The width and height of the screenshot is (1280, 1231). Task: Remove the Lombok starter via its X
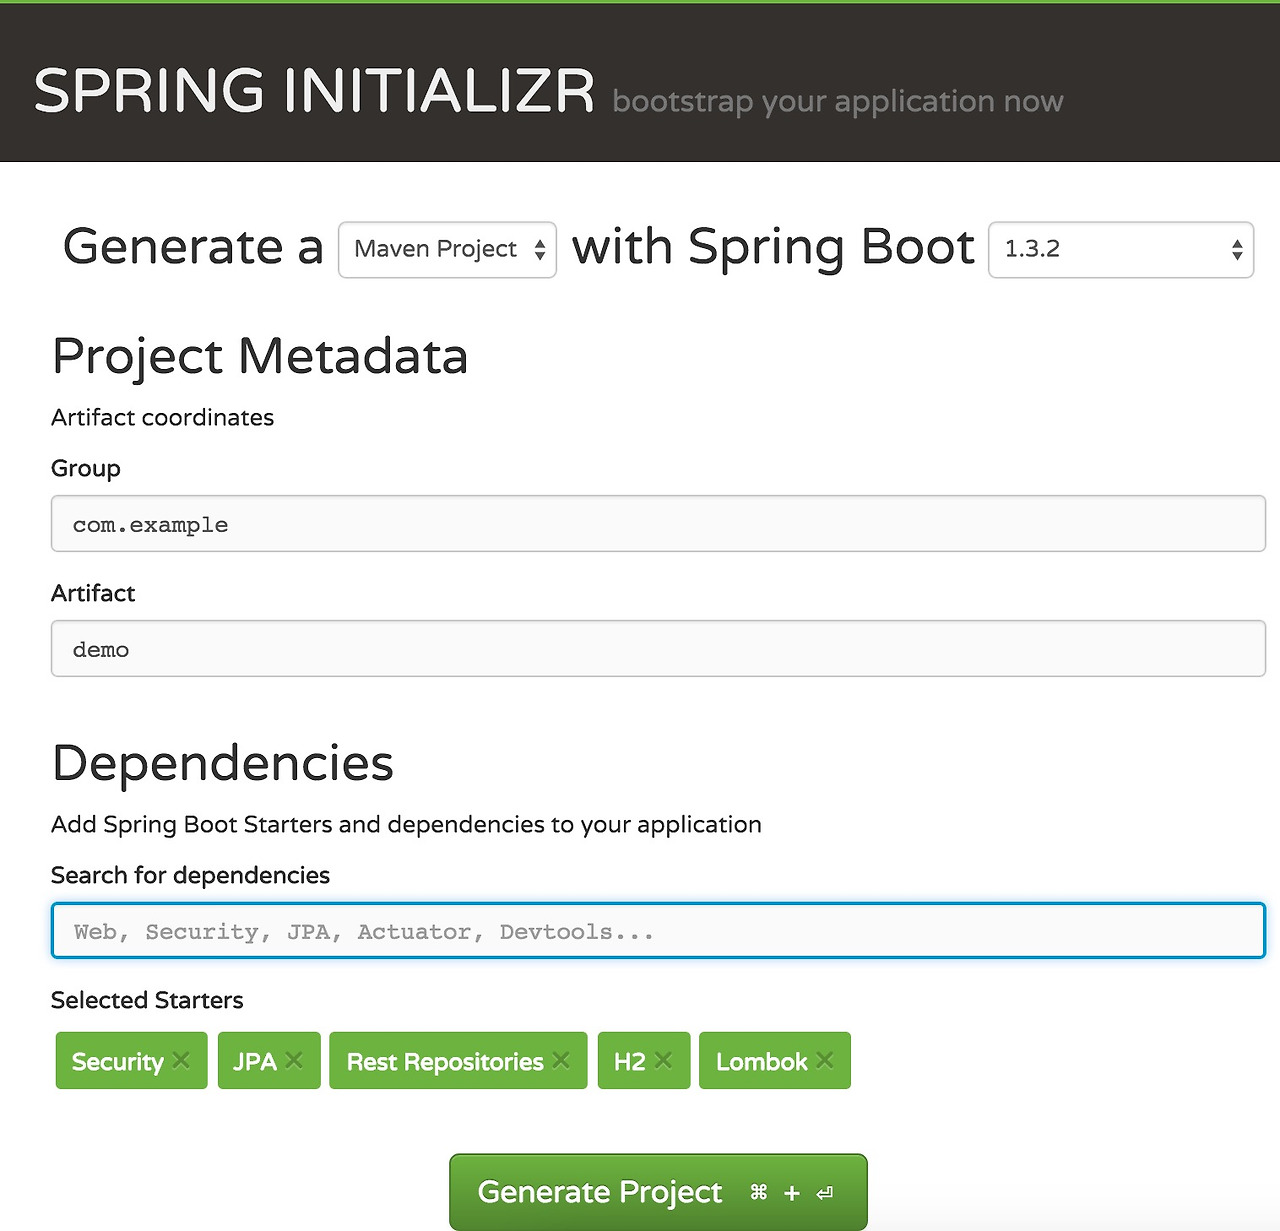pyautogui.click(x=825, y=1060)
